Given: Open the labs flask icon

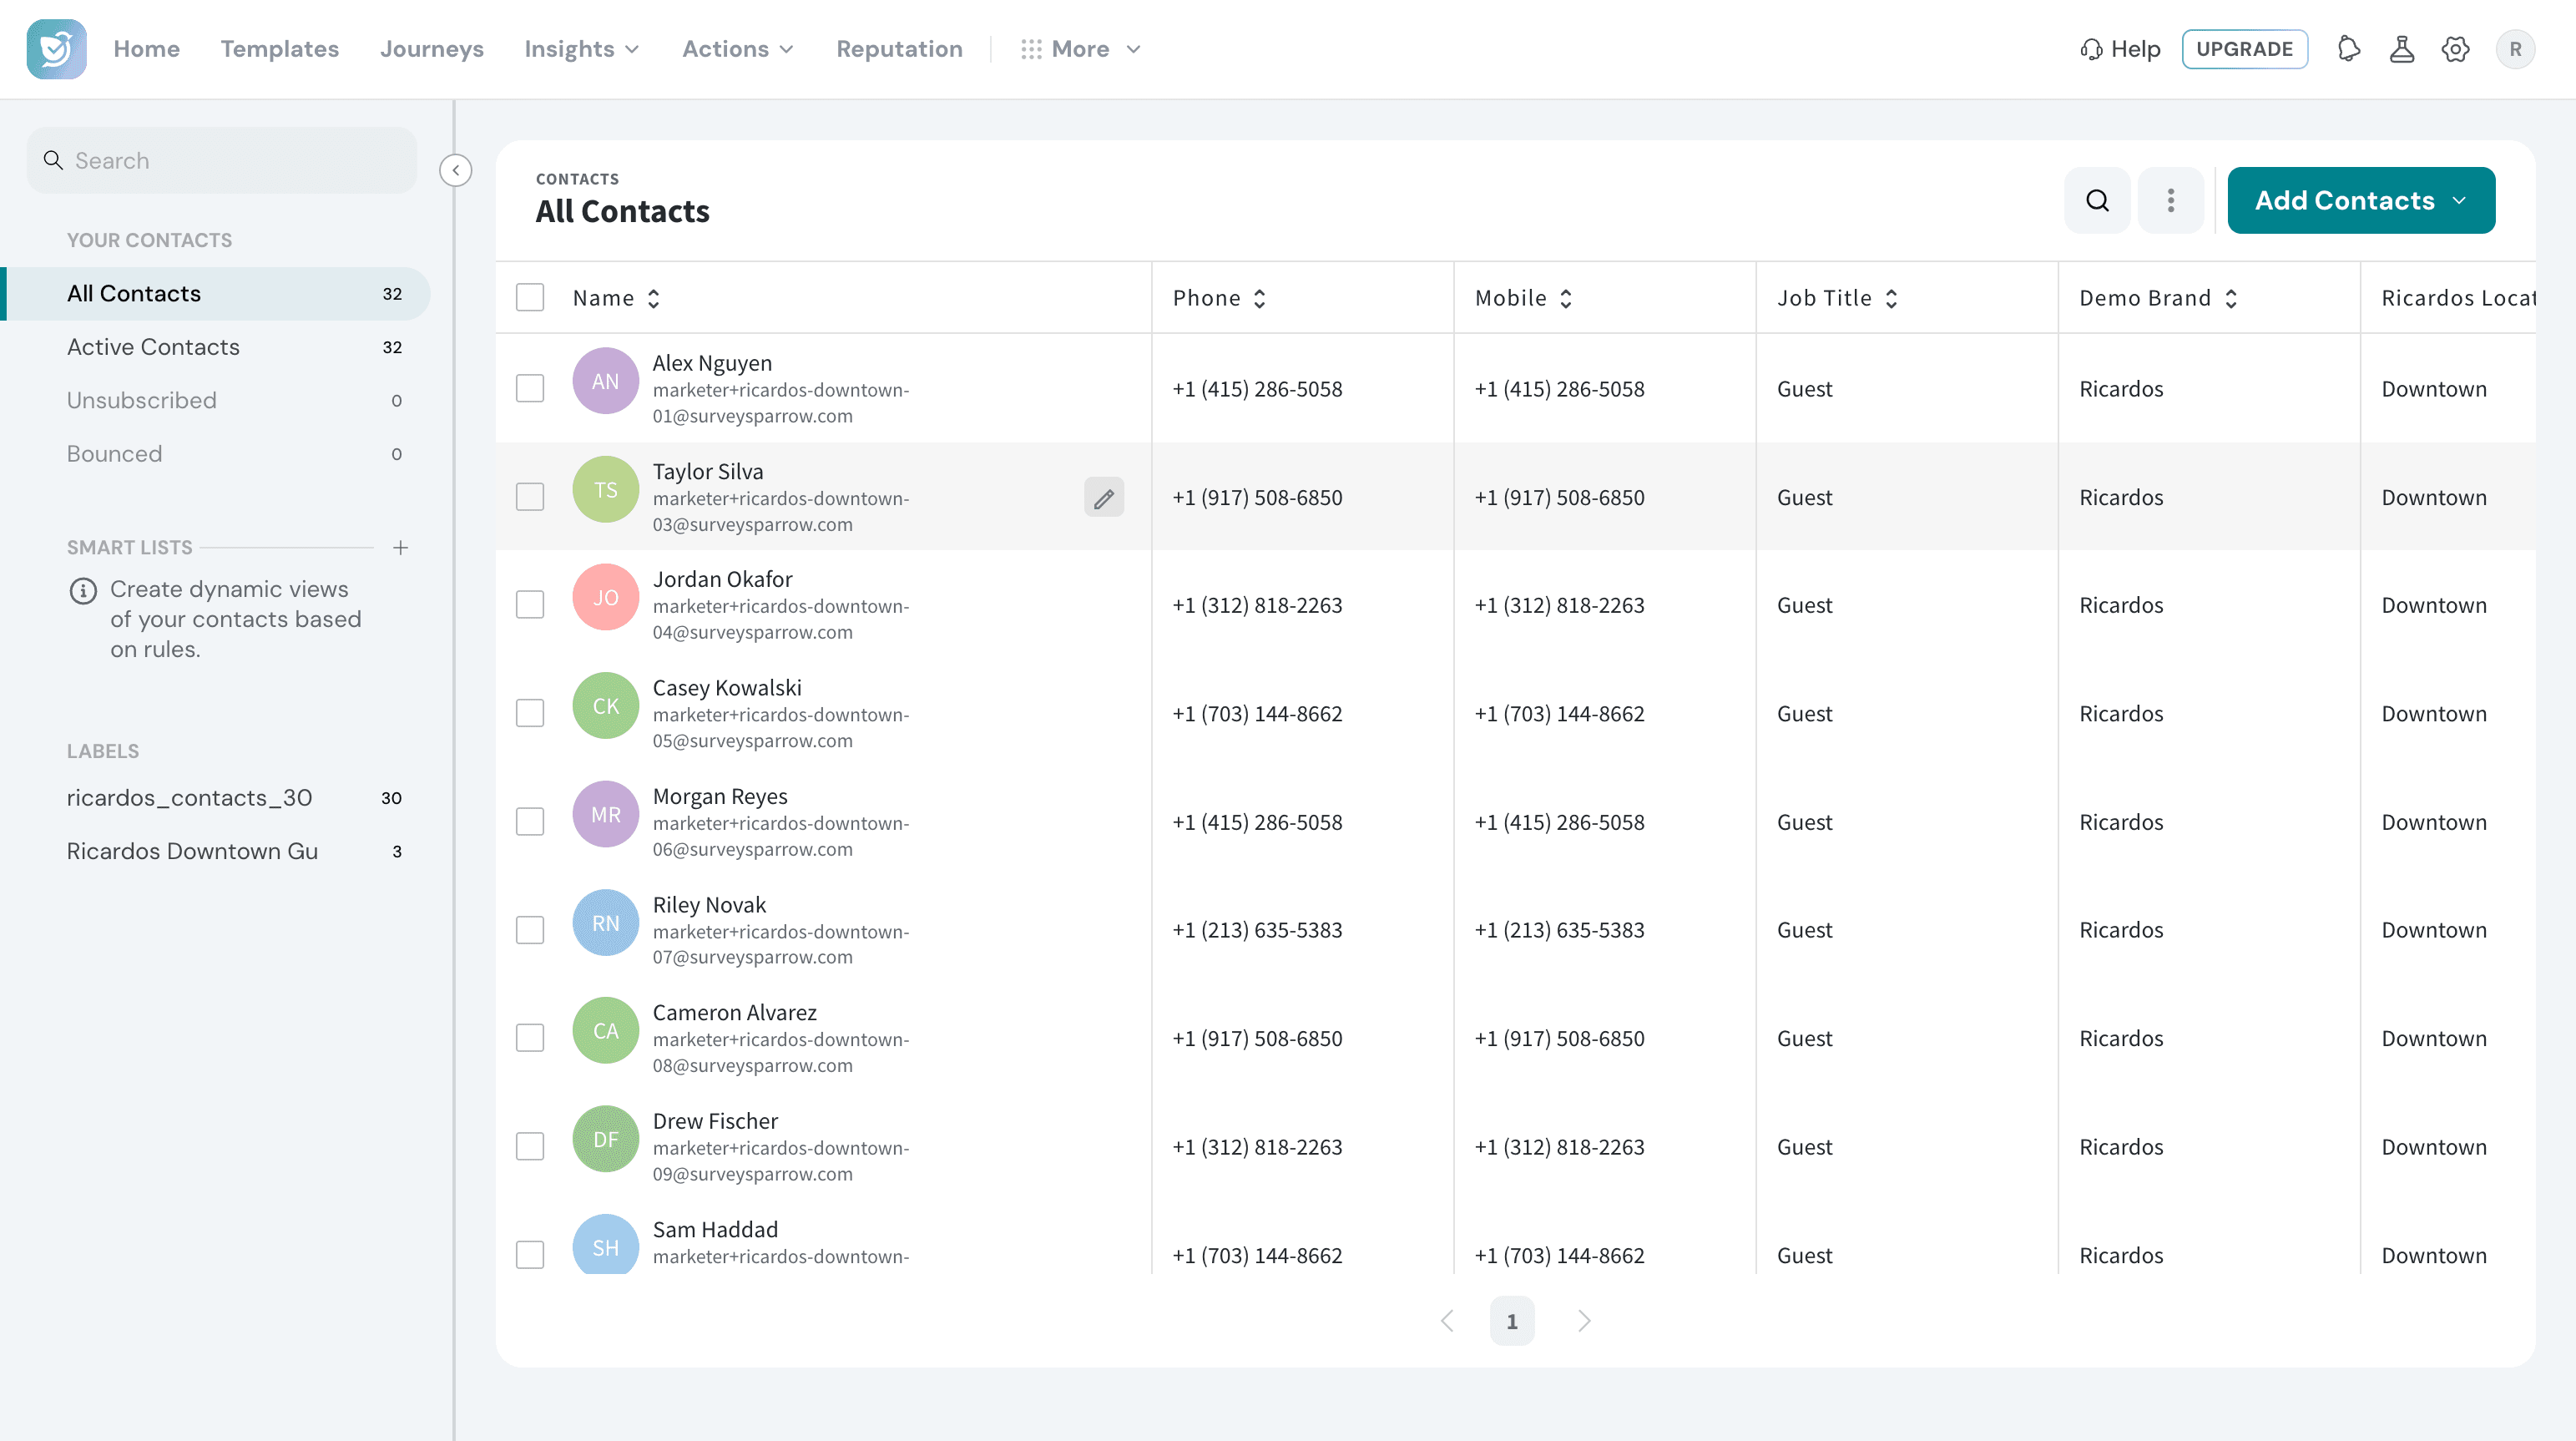Looking at the screenshot, I should click(2402, 49).
